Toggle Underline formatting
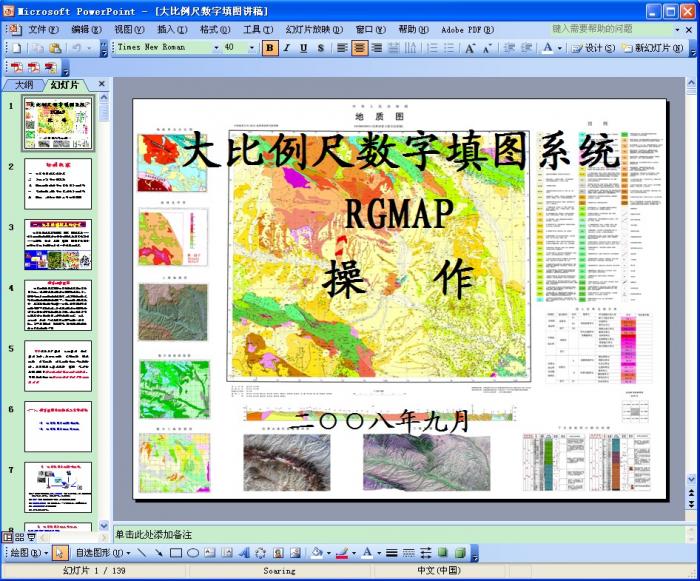This screenshot has width=700, height=581. [303, 47]
